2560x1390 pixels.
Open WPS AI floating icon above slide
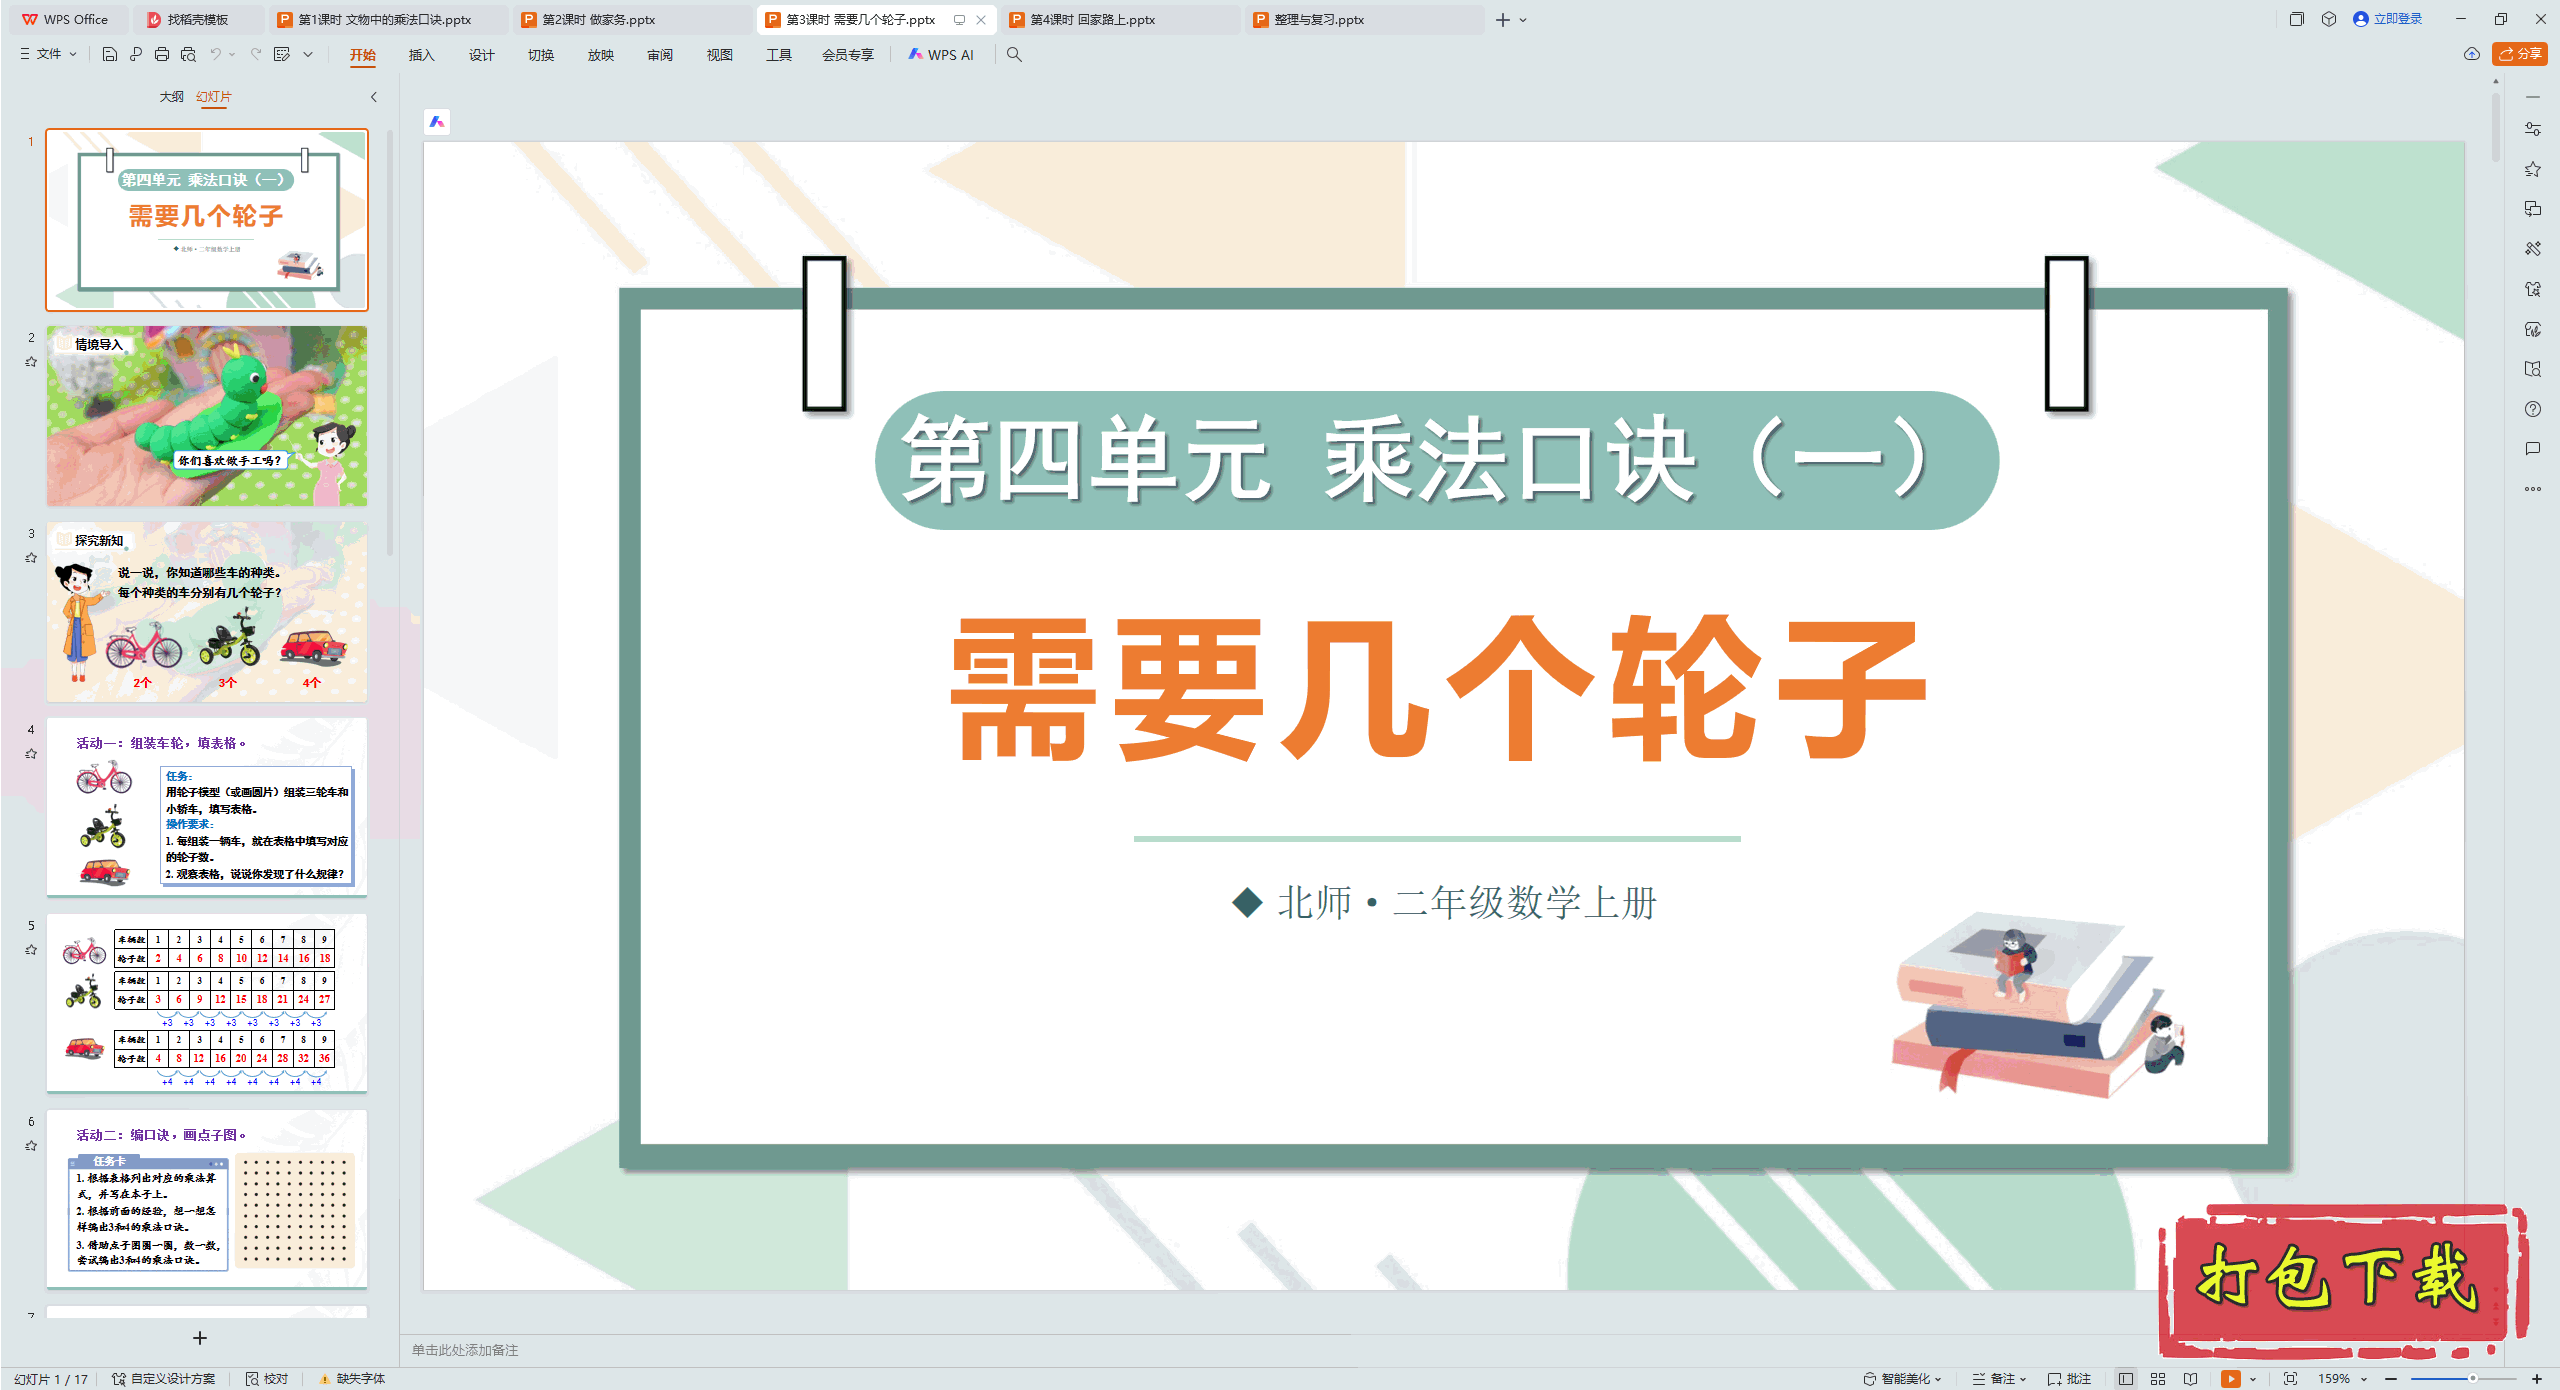pyautogui.click(x=437, y=122)
